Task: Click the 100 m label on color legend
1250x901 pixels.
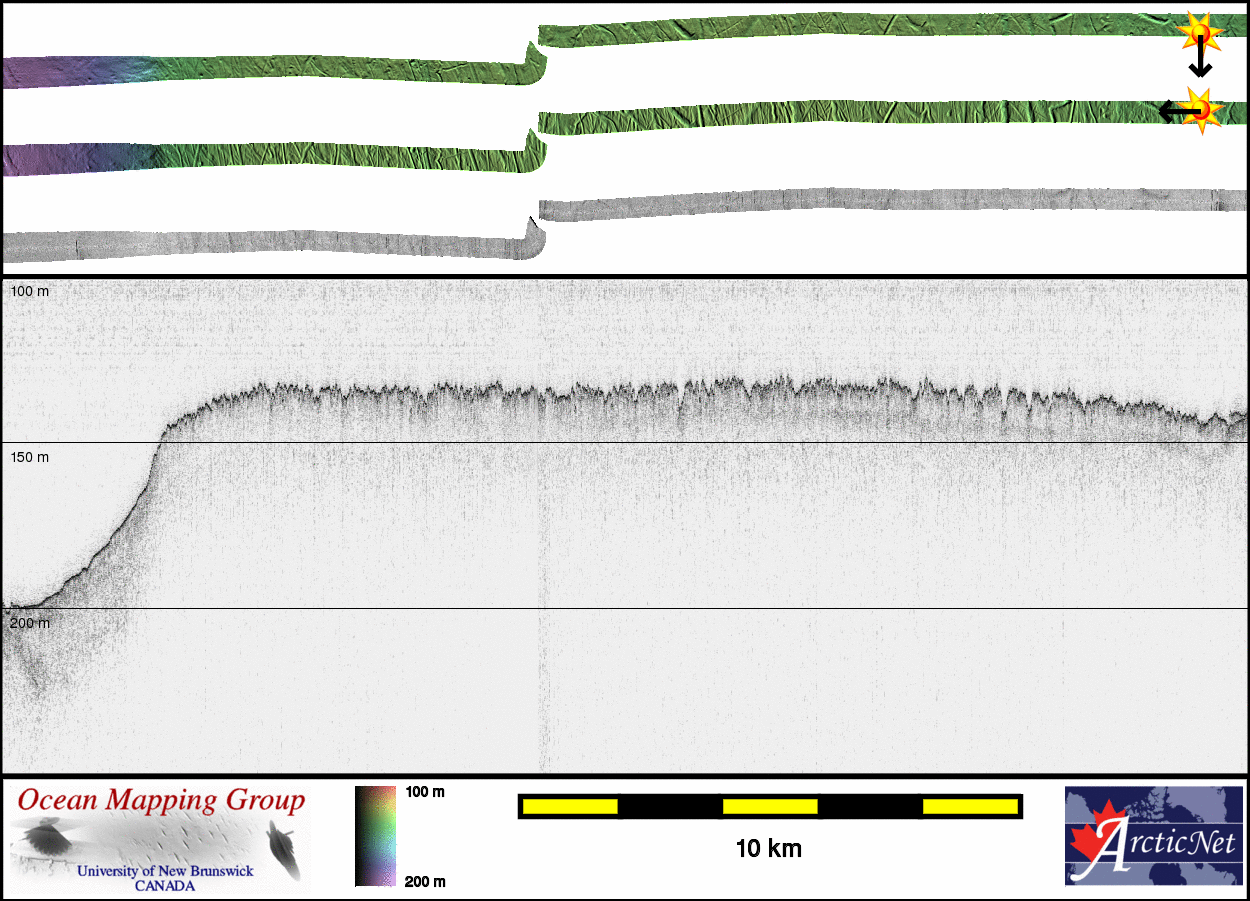Action: 425,792
